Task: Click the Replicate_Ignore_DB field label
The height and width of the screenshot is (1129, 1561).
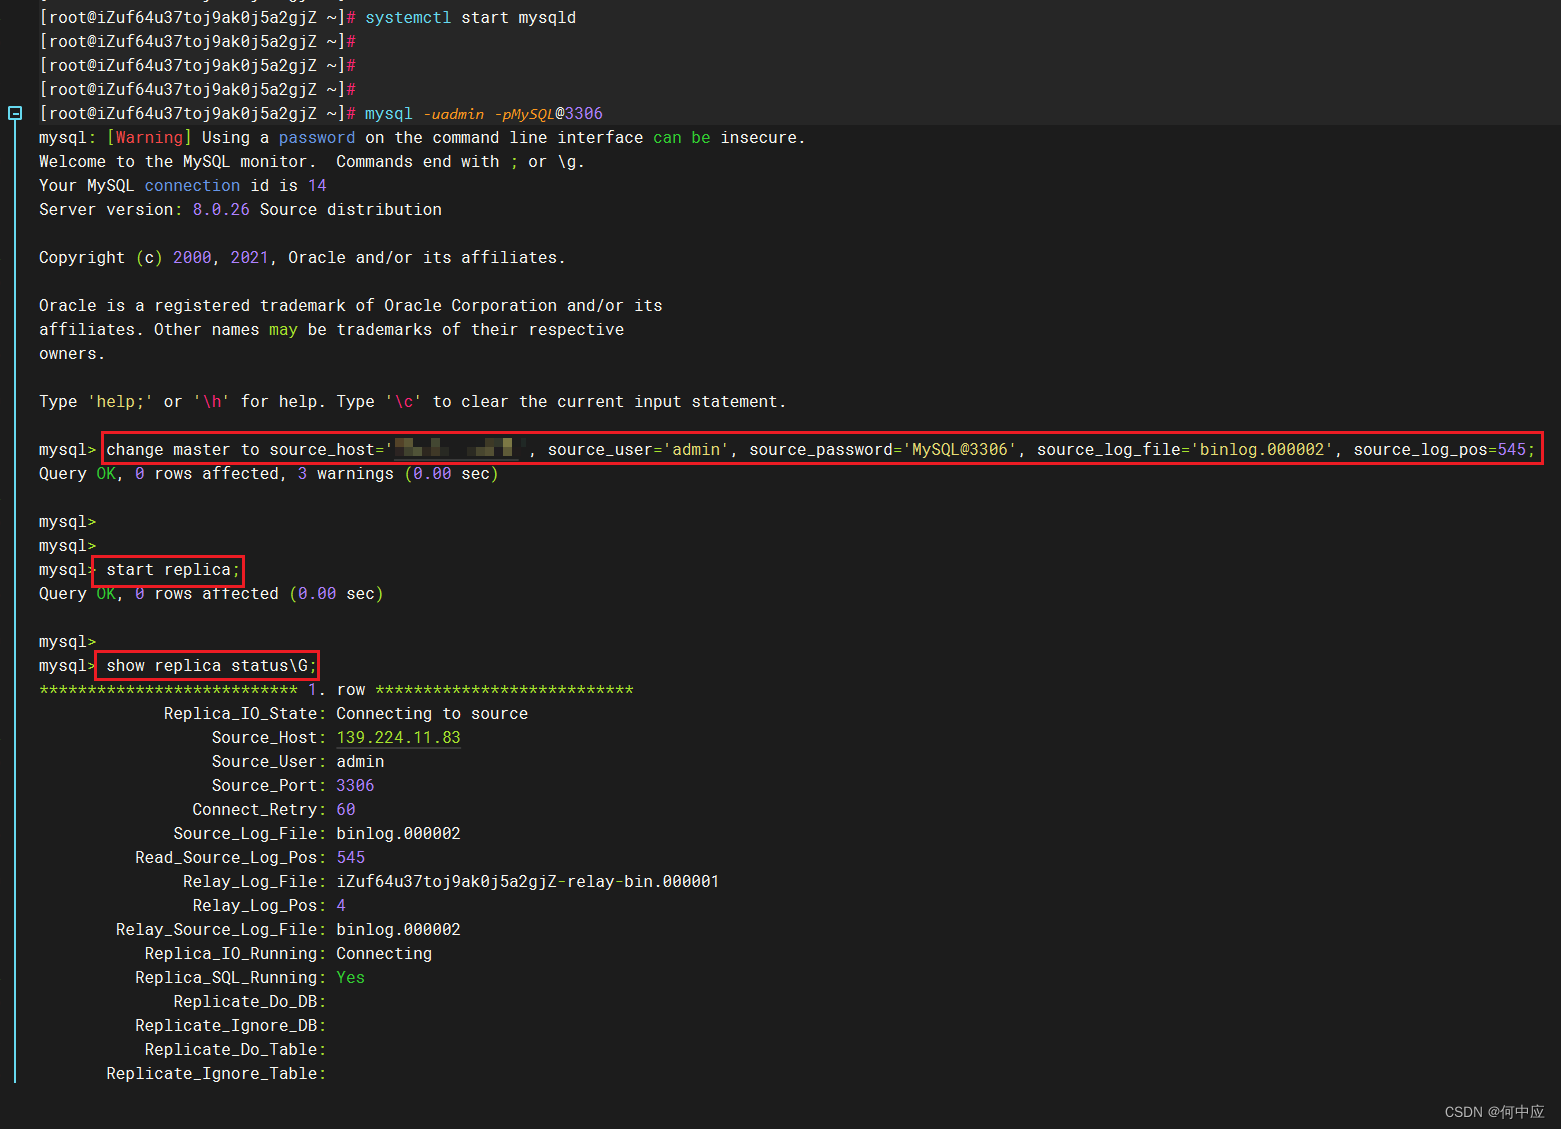Action: (231, 1026)
